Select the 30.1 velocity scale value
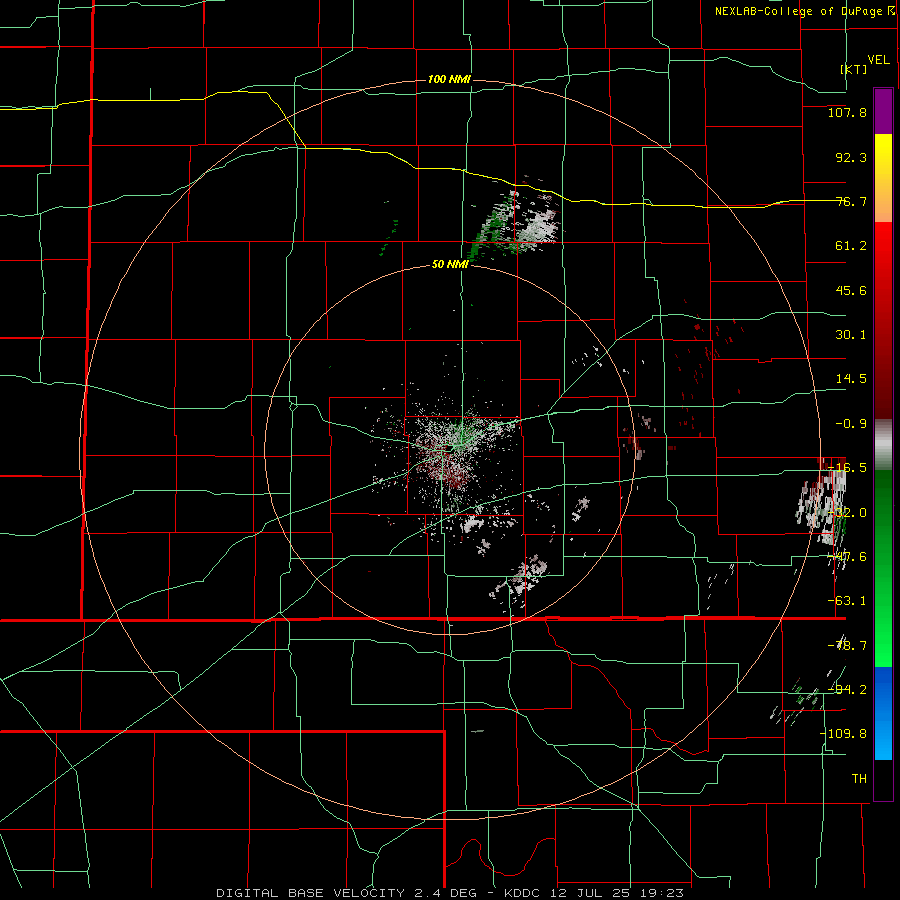Screen dimensions: 900x900 click(851, 335)
